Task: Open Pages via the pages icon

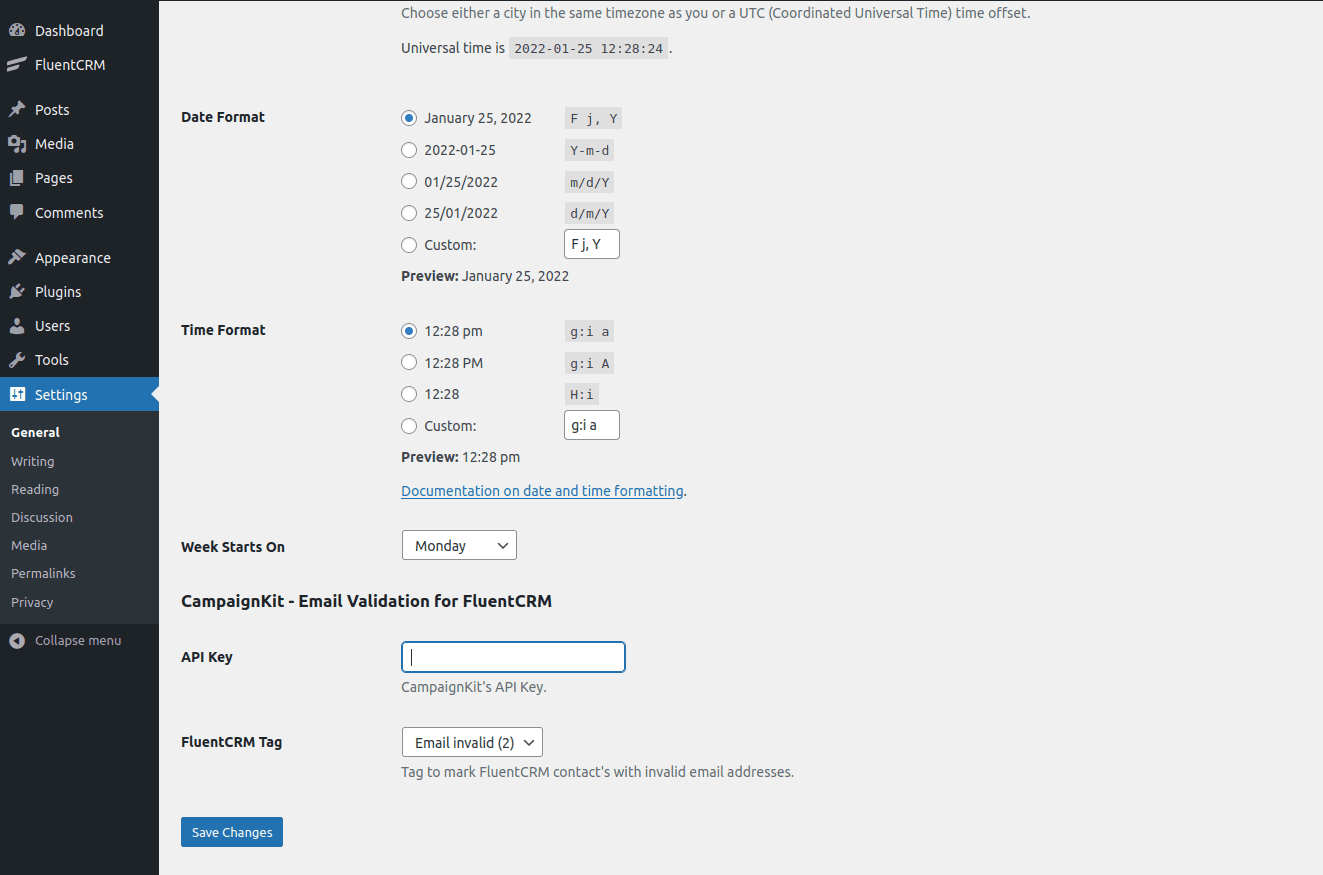Action: tap(17, 177)
